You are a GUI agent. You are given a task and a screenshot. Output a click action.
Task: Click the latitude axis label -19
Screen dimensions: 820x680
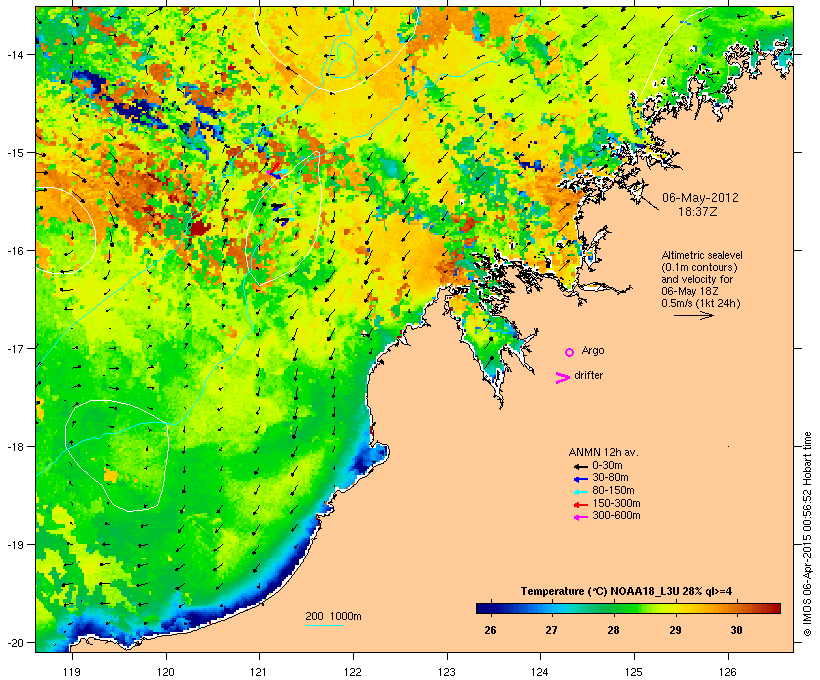click(14, 545)
